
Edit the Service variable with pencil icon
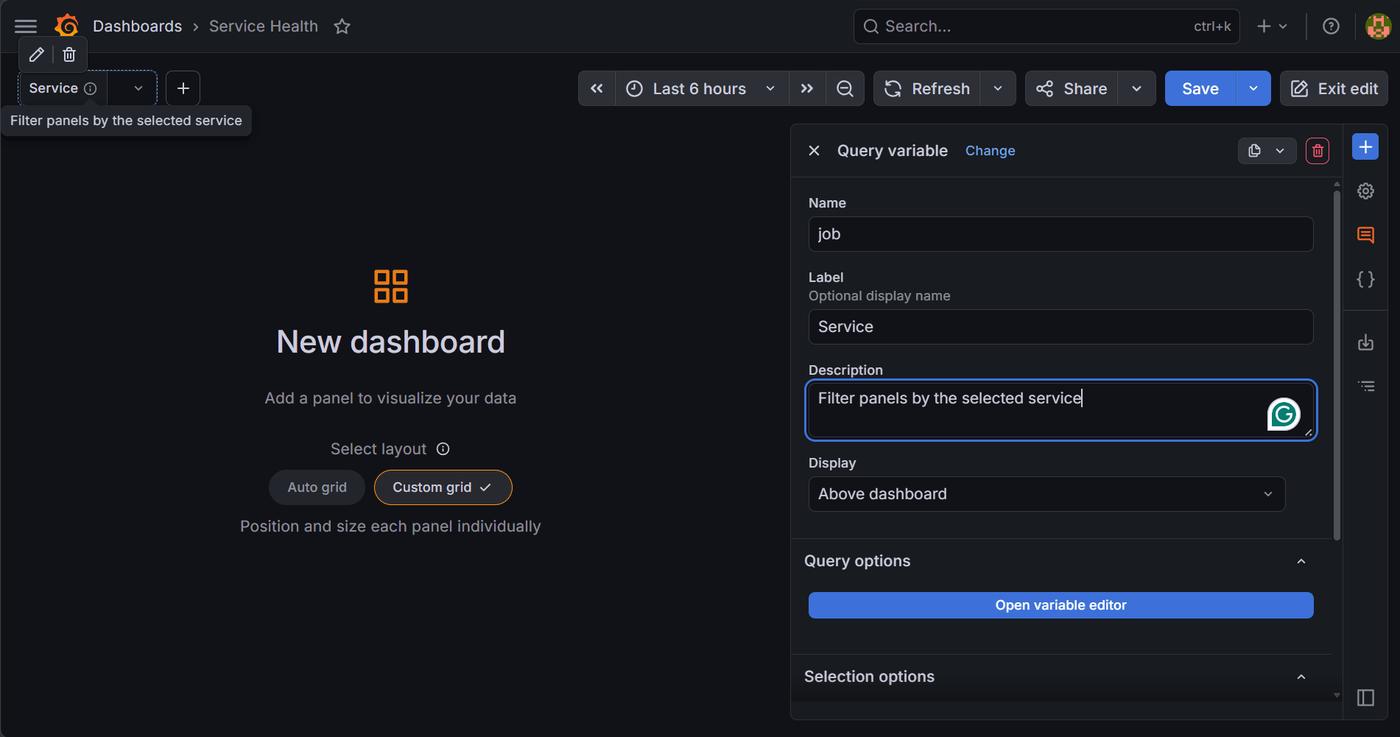(37, 54)
